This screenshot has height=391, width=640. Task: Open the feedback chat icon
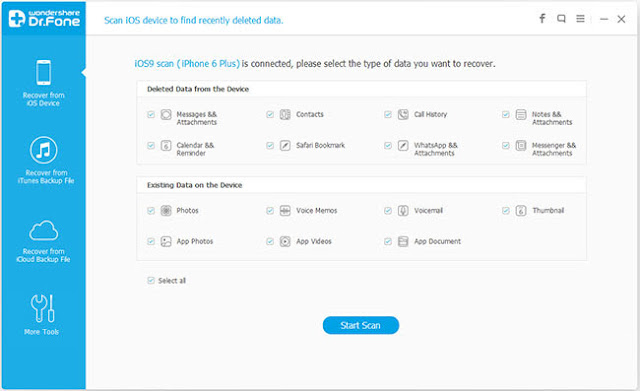[561, 18]
